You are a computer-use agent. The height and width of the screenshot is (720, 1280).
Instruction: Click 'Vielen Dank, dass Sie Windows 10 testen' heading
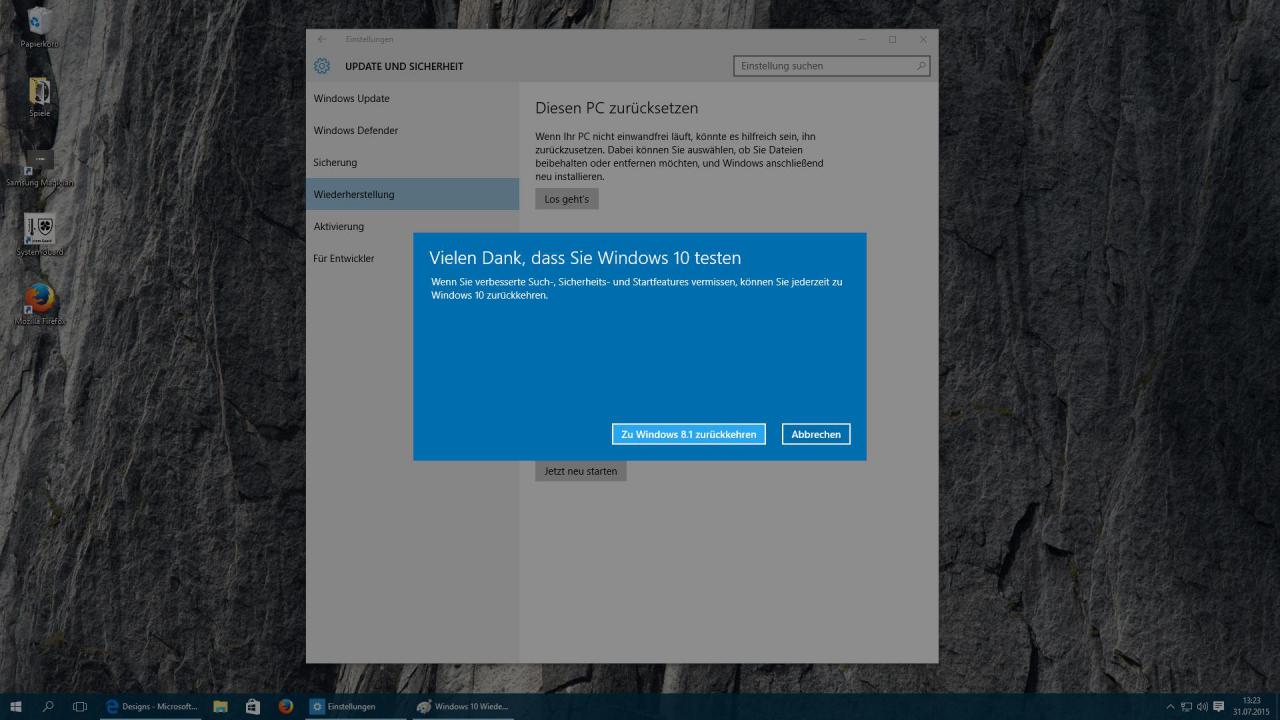585,257
